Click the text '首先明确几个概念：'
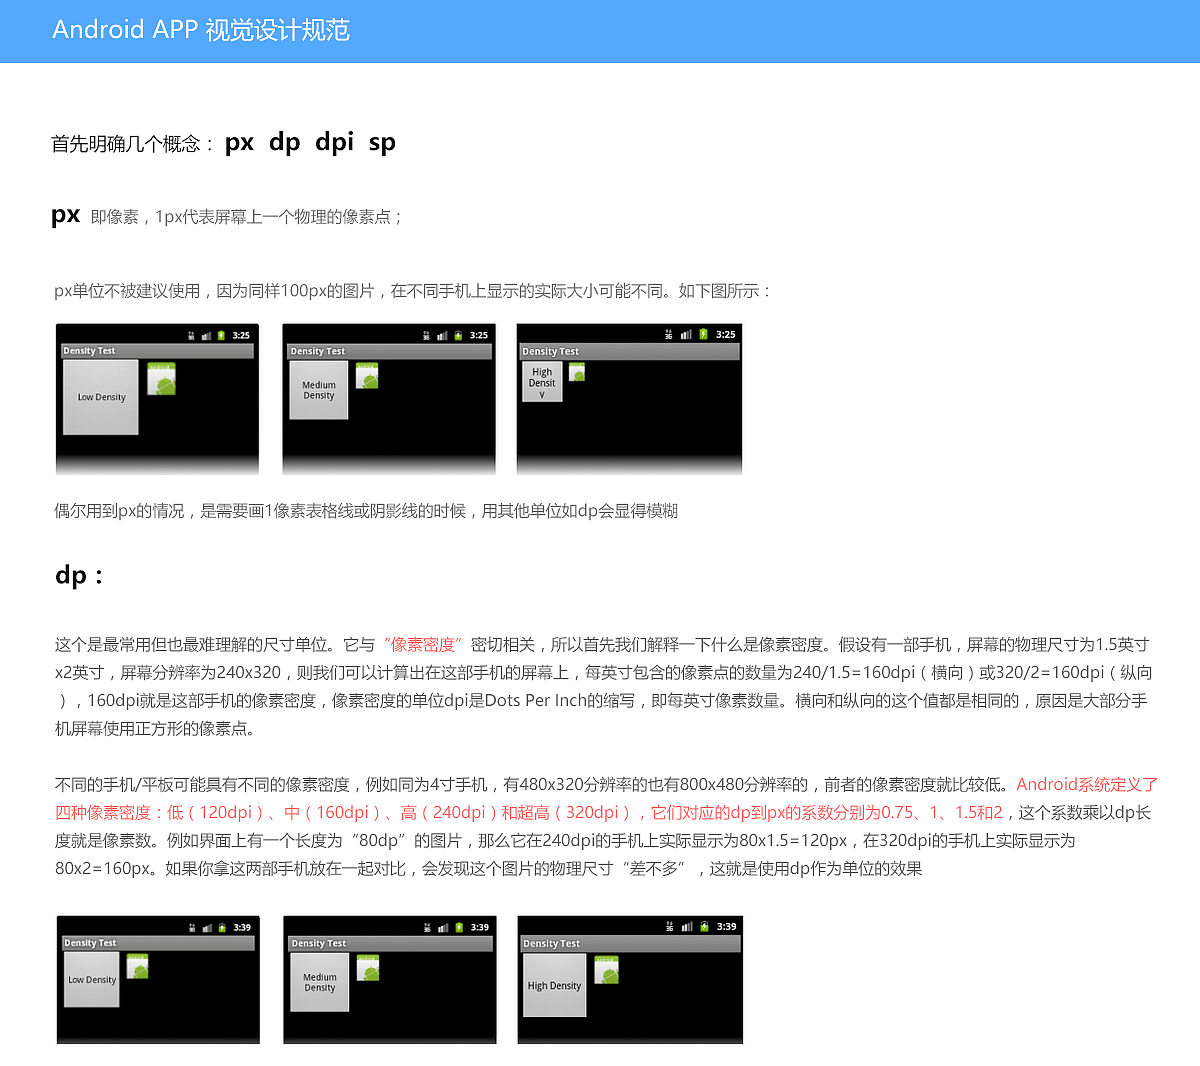Viewport: 1200px width, 1066px height. (x=133, y=144)
